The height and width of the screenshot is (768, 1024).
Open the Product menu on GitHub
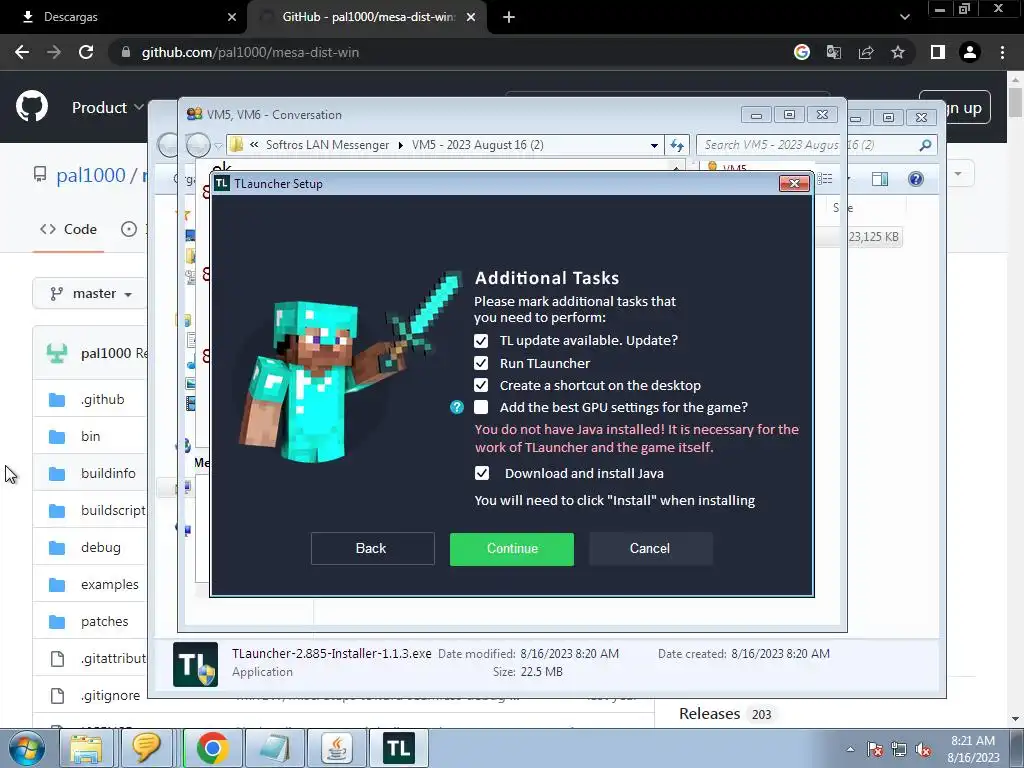(108, 107)
